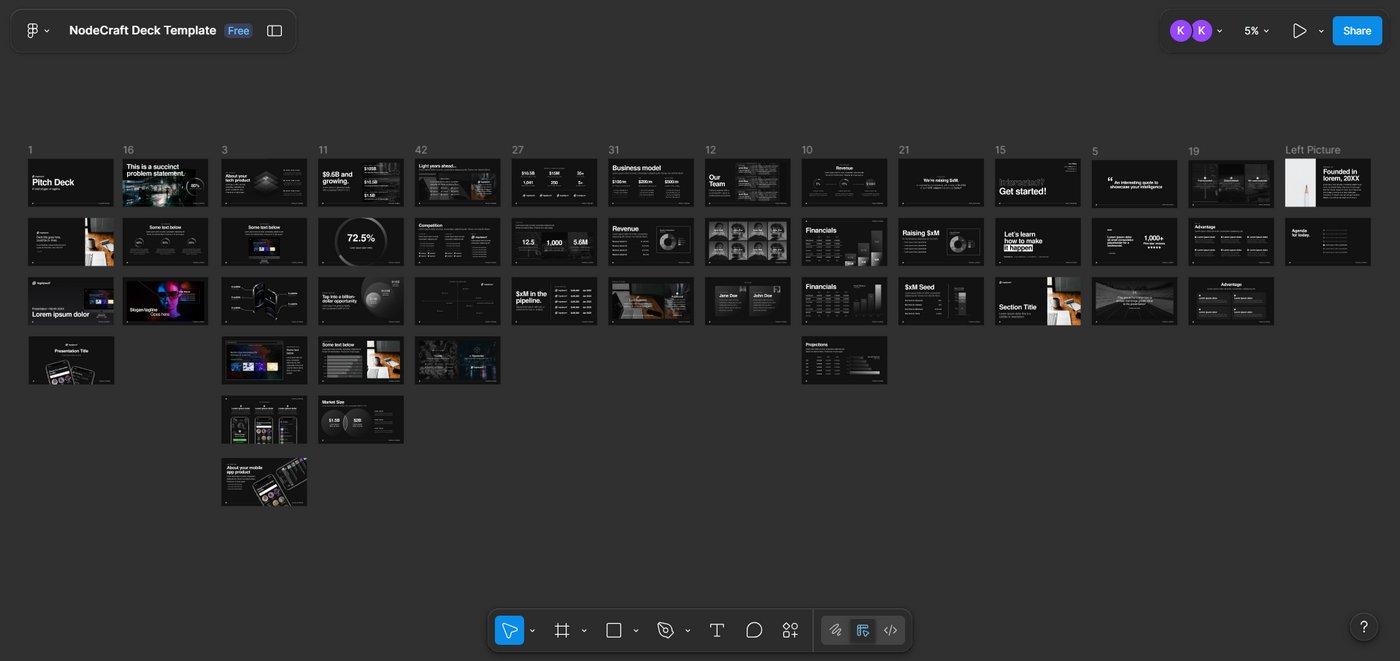
Task: Switch to Dev Mode code toggle
Action: point(890,630)
